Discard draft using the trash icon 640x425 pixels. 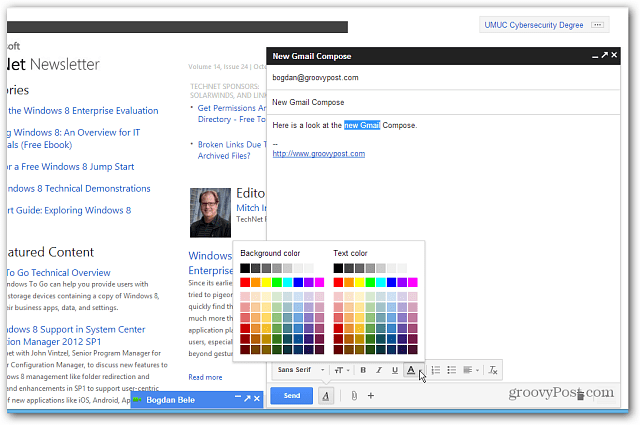pyautogui.click(x=580, y=395)
